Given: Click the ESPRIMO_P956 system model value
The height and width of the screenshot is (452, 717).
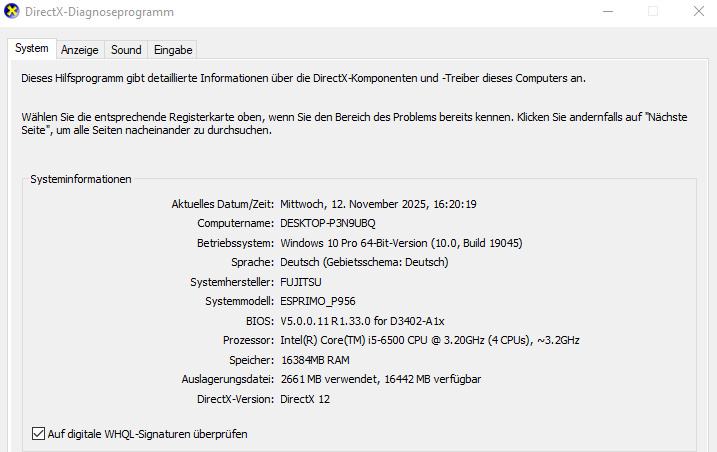Looking at the screenshot, I should 317,301.
